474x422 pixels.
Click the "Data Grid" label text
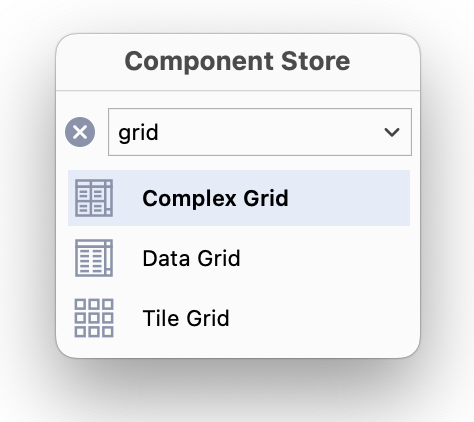click(191, 258)
